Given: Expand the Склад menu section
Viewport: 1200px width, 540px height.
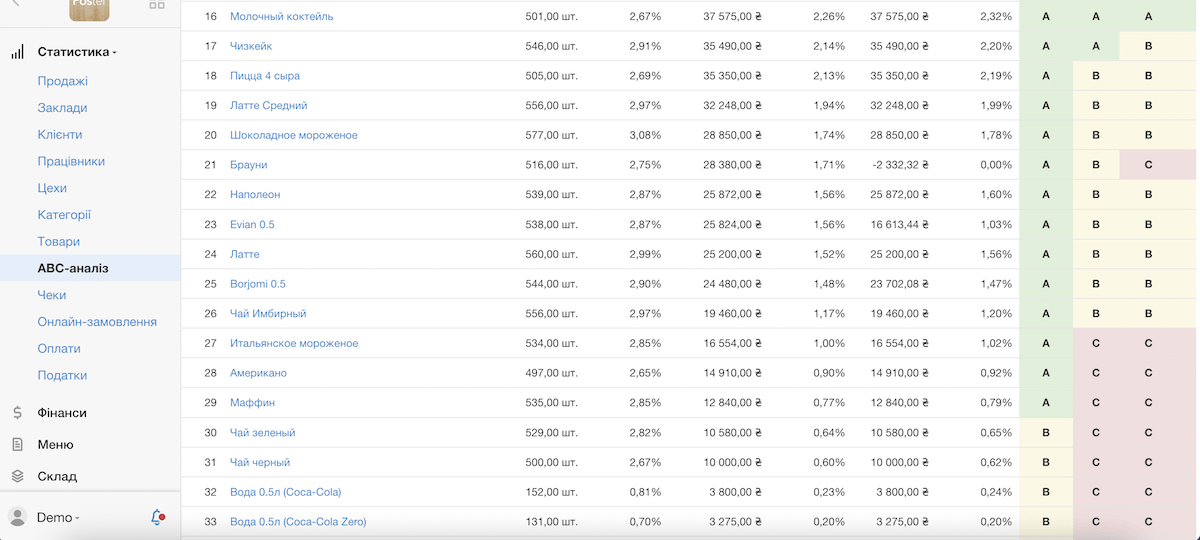Looking at the screenshot, I should pyautogui.click(x=57, y=477).
